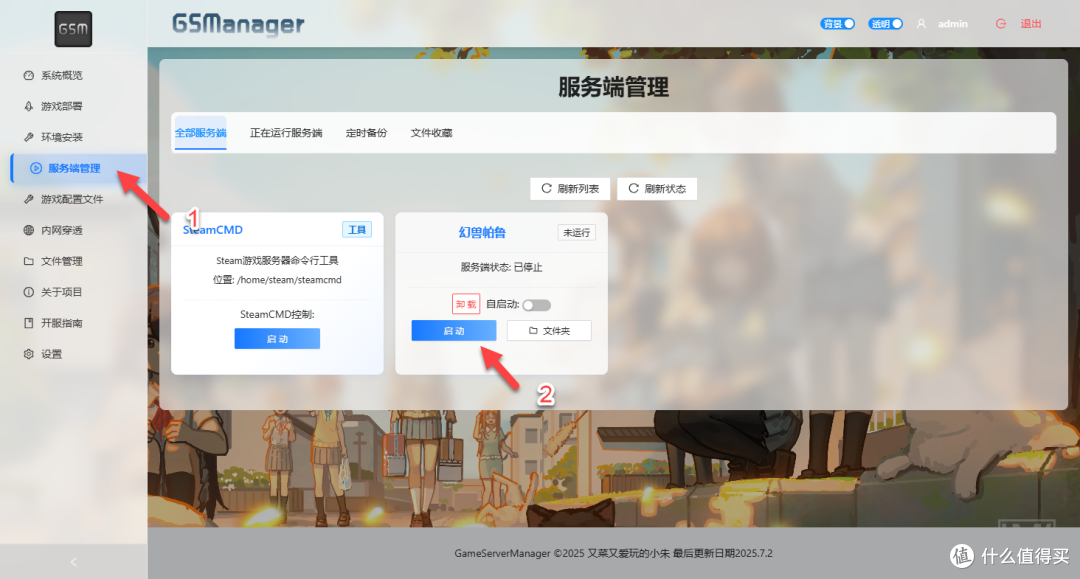Click 刷新列表 to refresh the list

coord(570,188)
